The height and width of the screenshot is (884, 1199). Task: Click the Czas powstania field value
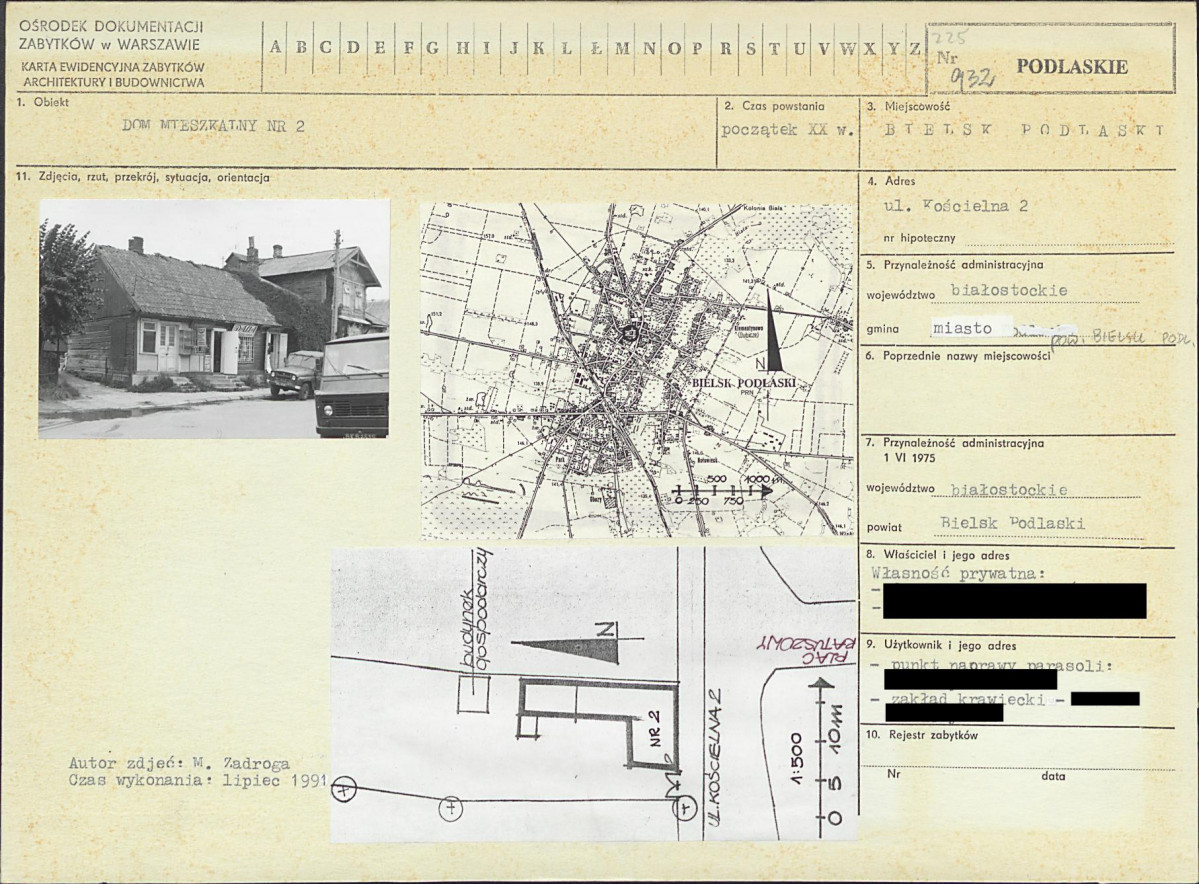788,129
